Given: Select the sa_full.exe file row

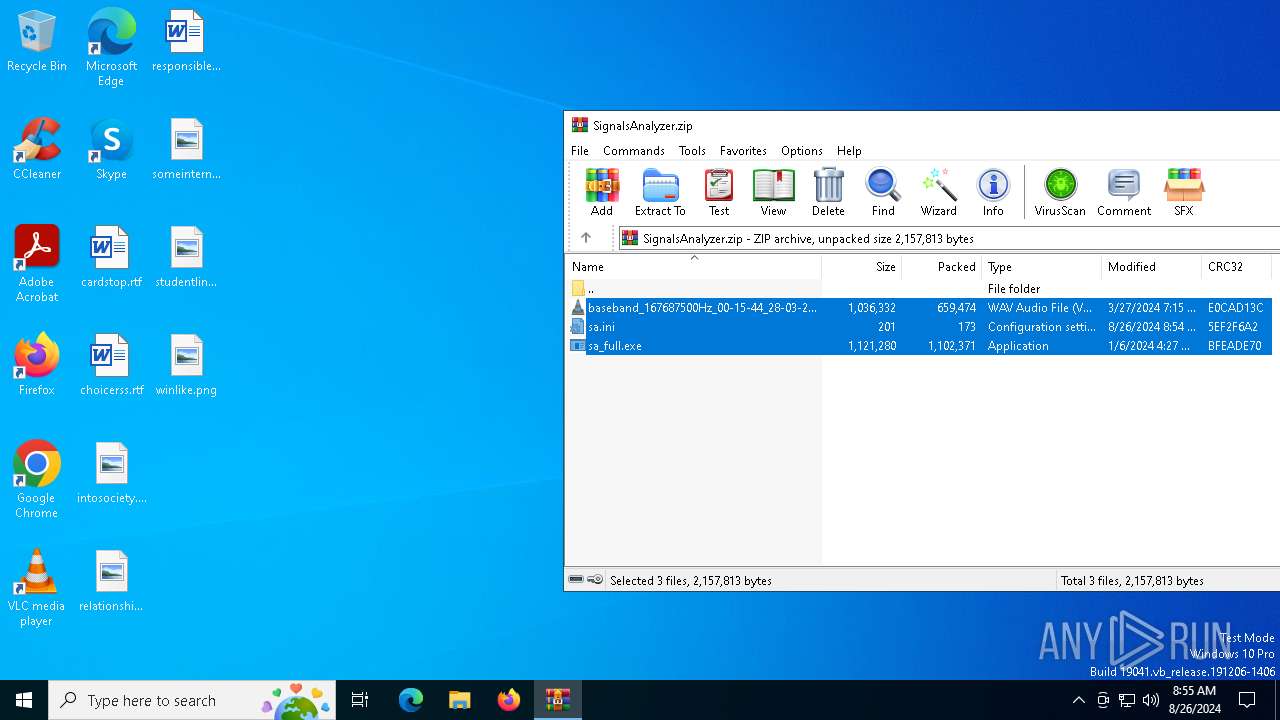Looking at the screenshot, I should tap(919, 346).
